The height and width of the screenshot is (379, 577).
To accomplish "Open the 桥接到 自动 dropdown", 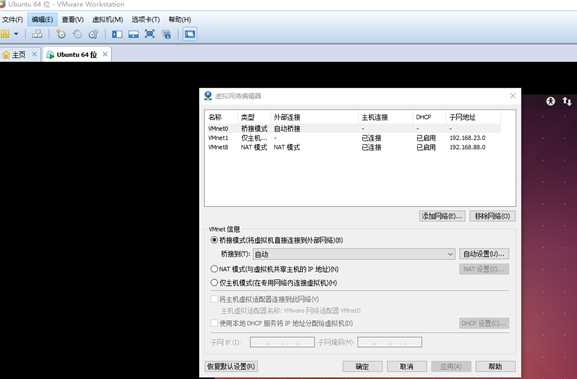I will (x=354, y=254).
